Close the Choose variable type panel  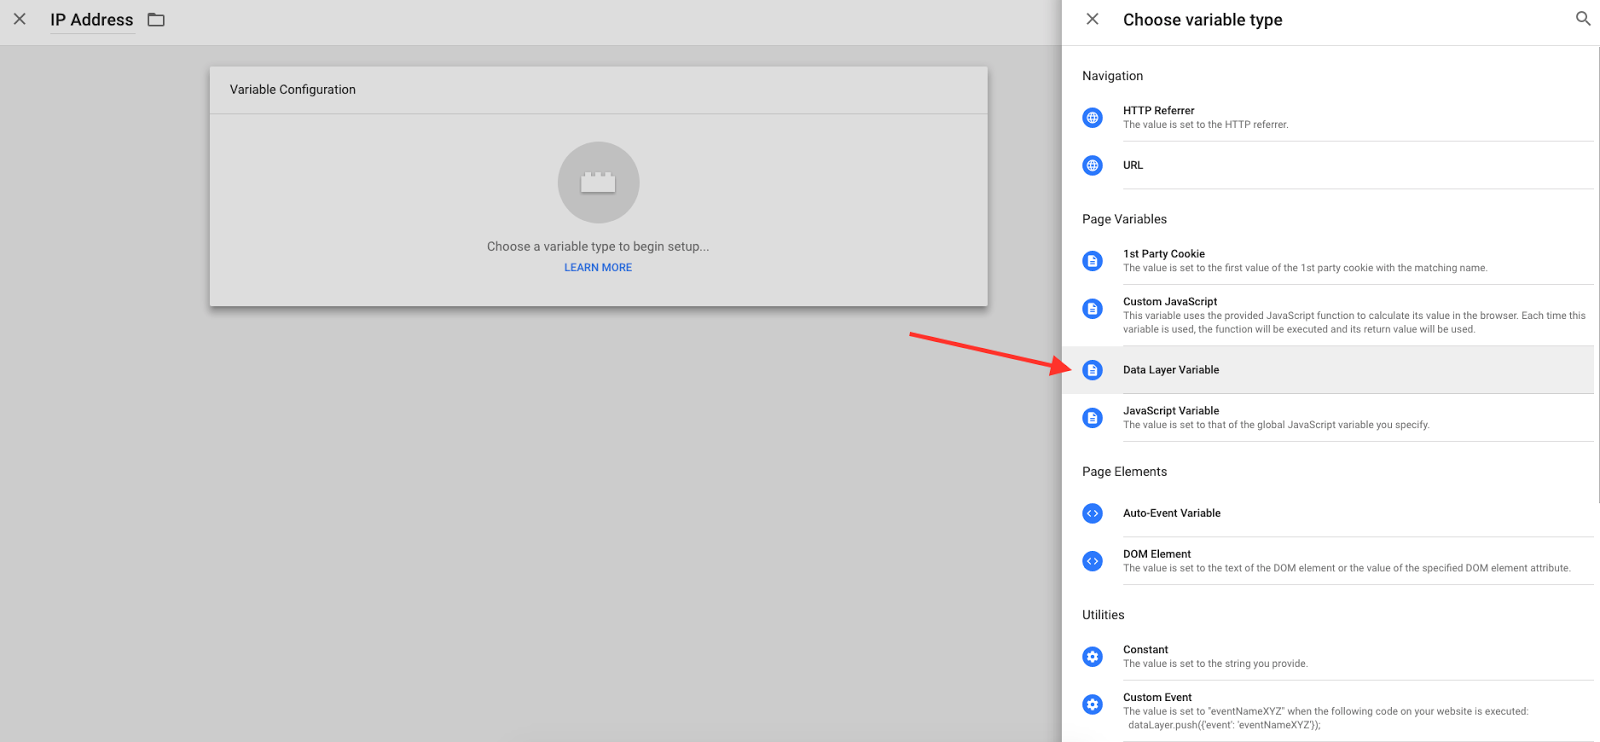point(1092,19)
